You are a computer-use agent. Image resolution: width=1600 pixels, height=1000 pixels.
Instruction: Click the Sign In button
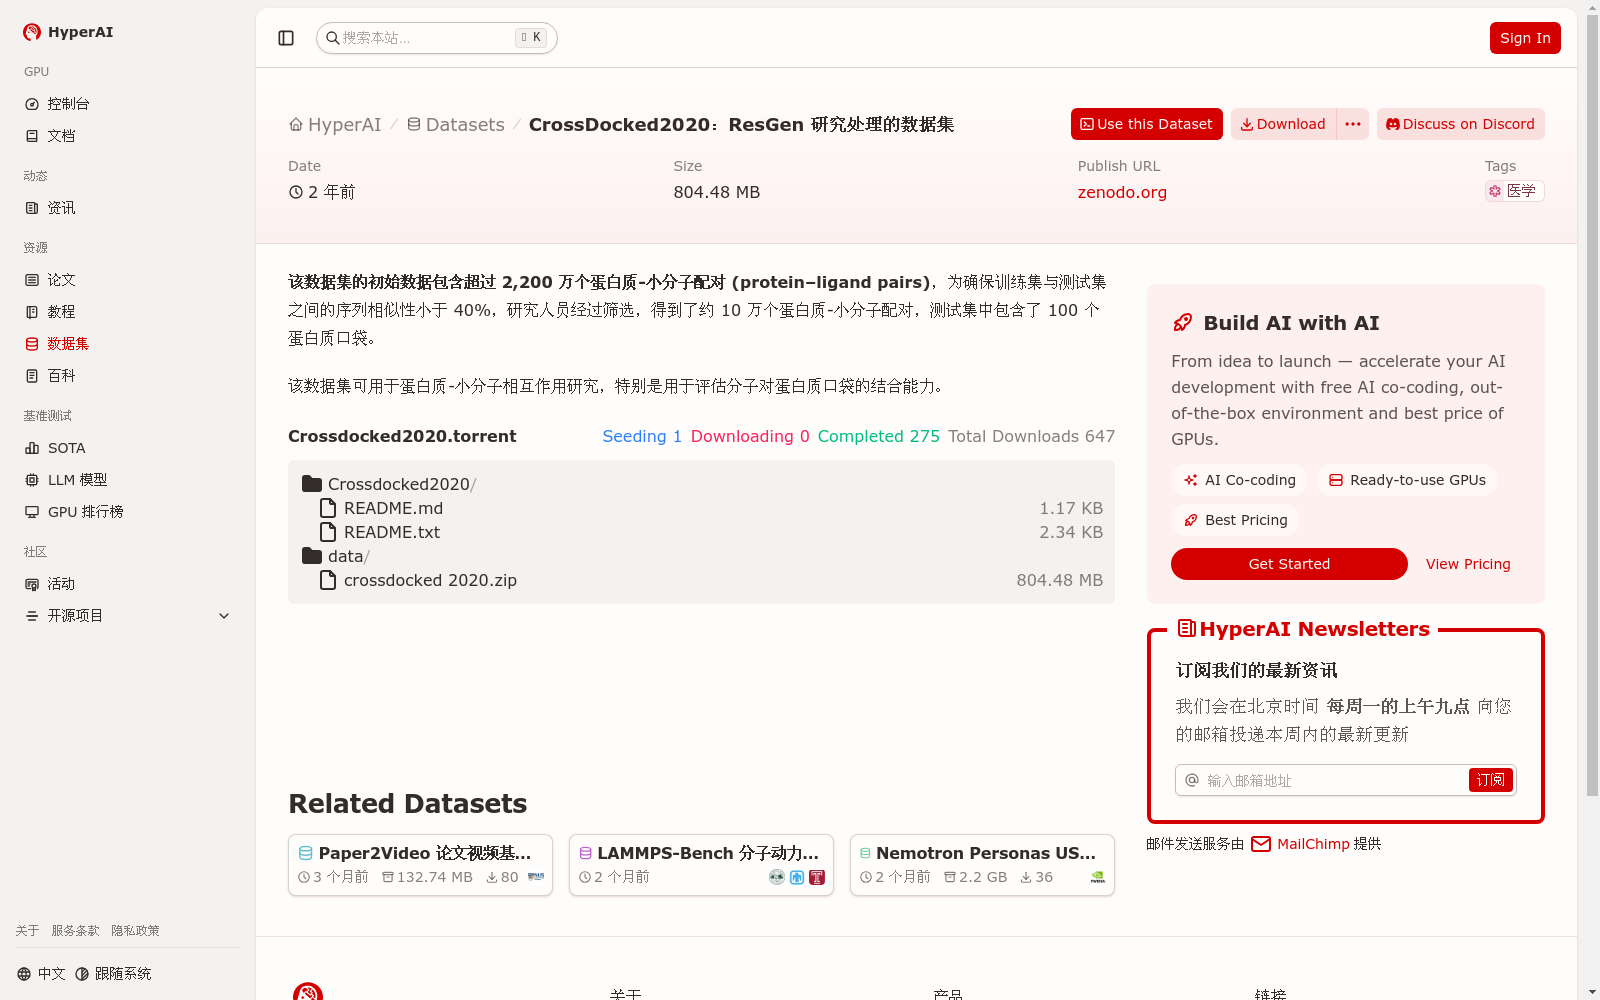point(1525,38)
